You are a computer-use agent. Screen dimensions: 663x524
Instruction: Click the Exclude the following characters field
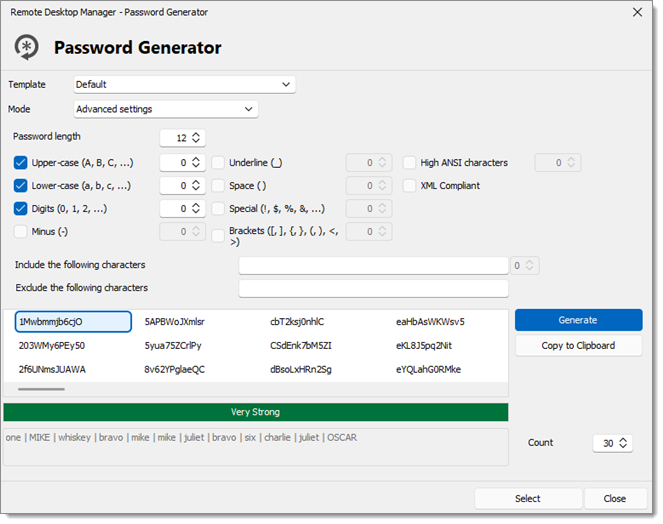[x=373, y=288]
